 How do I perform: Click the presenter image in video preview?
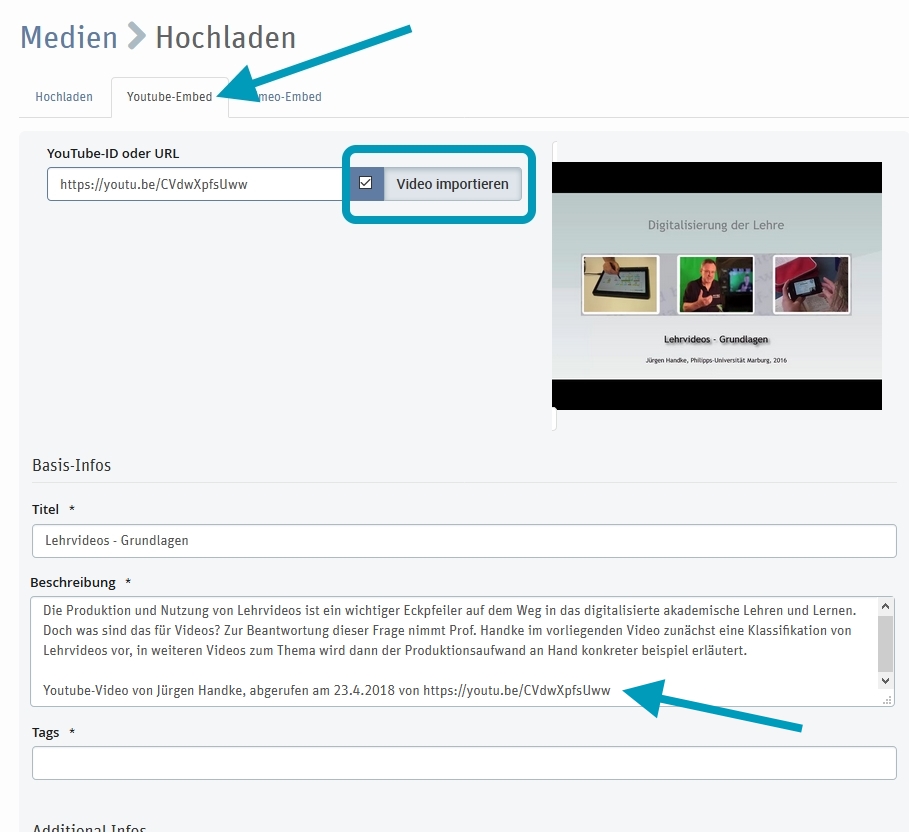715,284
